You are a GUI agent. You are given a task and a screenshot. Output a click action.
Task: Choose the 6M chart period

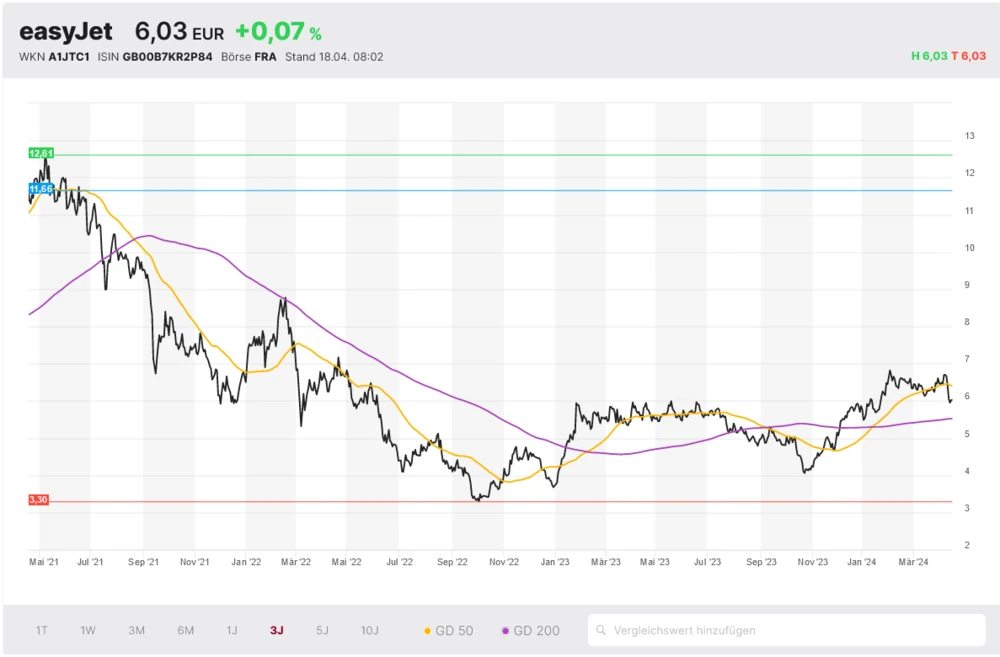(x=186, y=630)
